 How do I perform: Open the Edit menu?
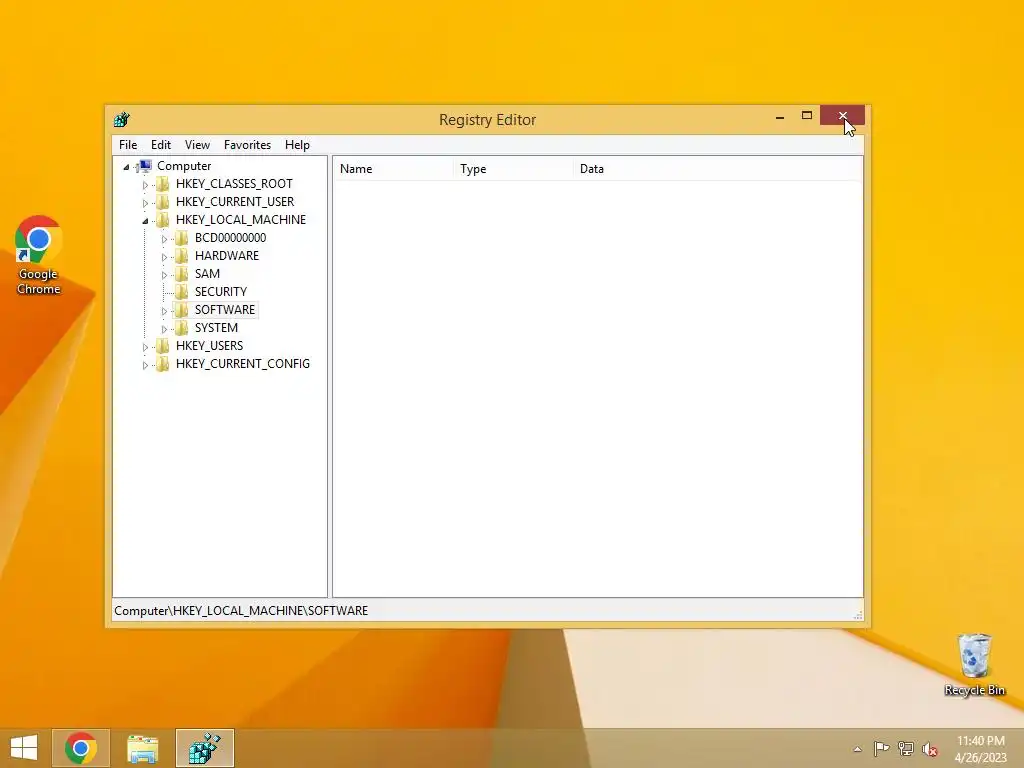pyautogui.click(x=161, y=145)
